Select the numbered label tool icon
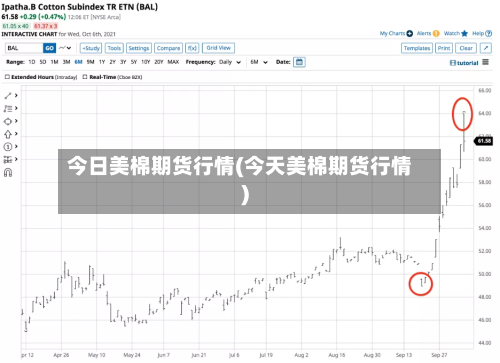Screen dimensions: 500x363 (x=8, y=147)
